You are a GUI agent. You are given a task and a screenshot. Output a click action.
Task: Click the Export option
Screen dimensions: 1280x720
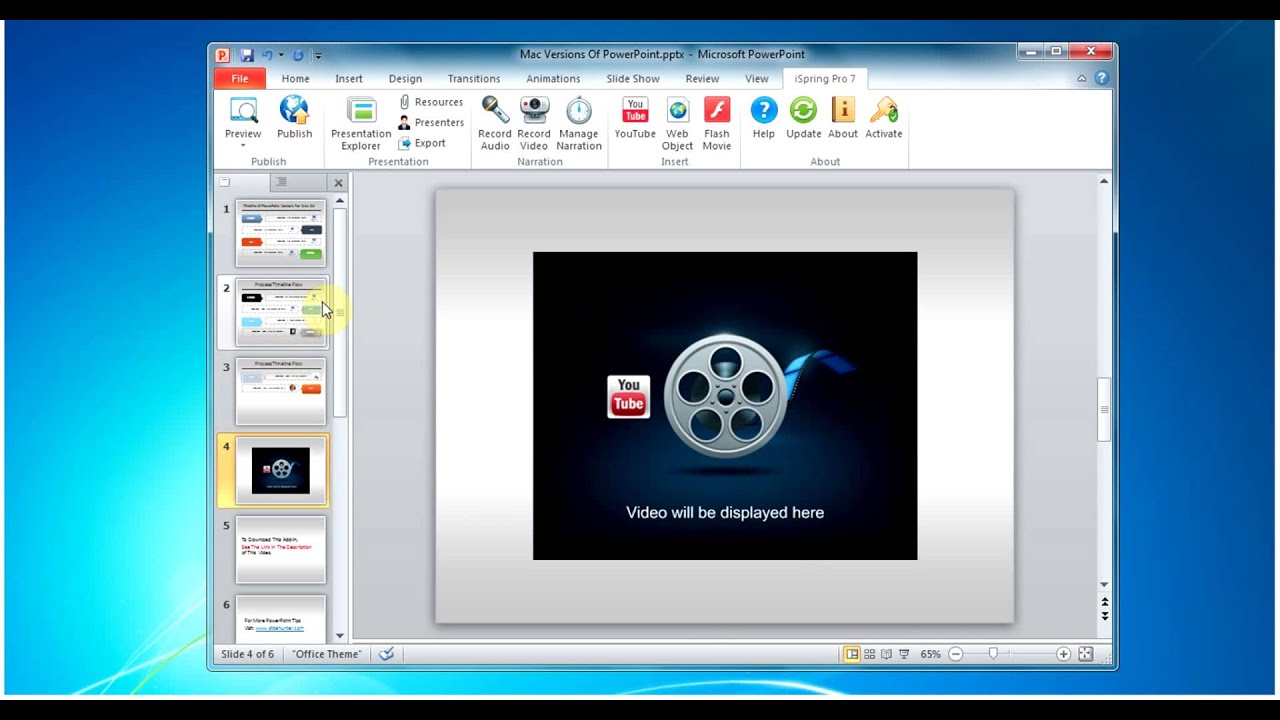coord(422,143)
